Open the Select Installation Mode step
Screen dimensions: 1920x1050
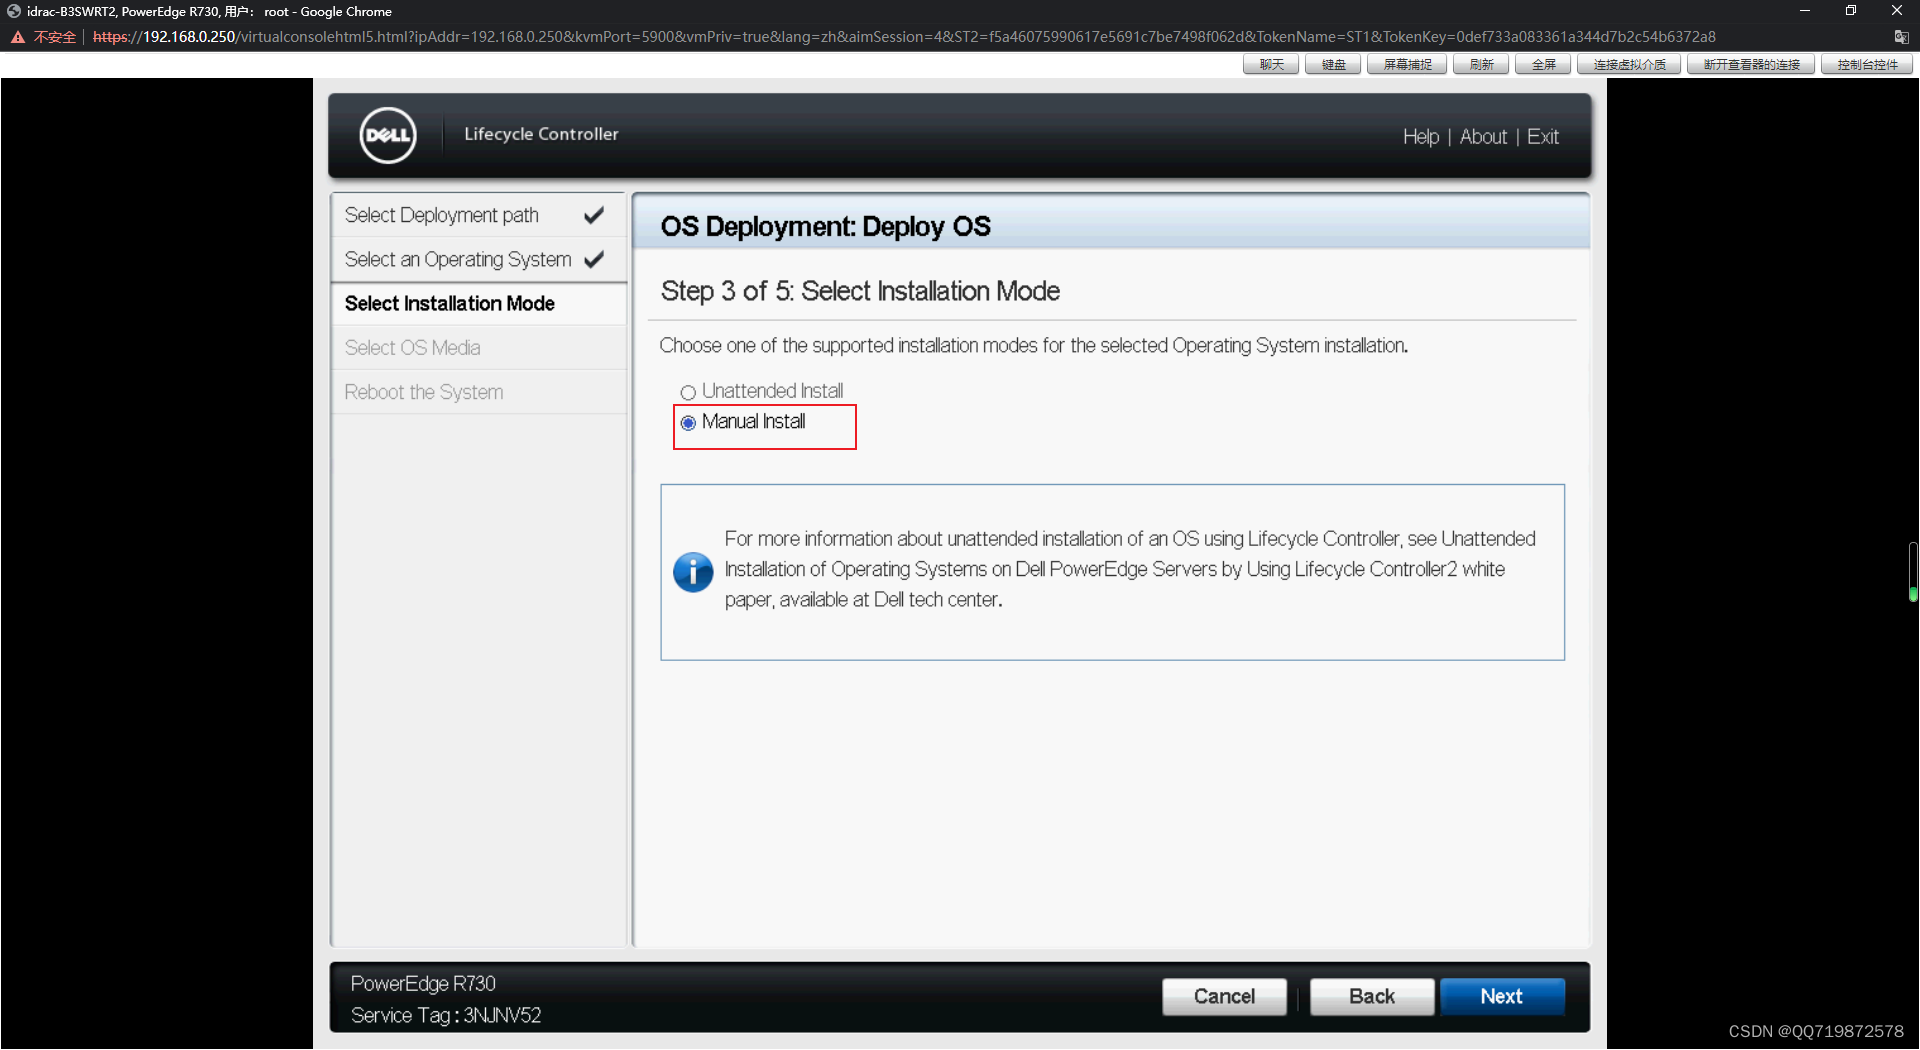pyautogui.click(x=478, y=303)
